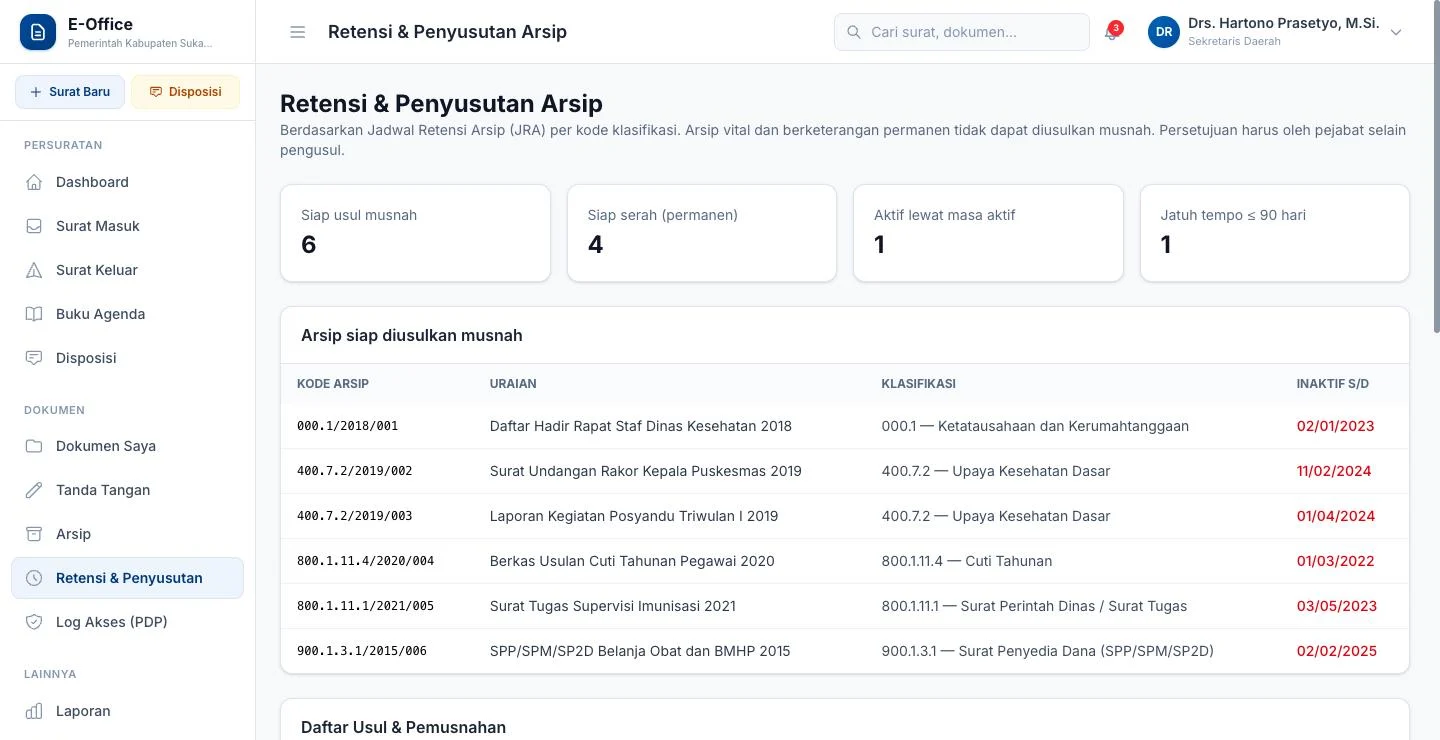The height and width of the screenshot is (740, 1440).
Task: Click the Surat Keluar send icon
Action: (34, 270)
